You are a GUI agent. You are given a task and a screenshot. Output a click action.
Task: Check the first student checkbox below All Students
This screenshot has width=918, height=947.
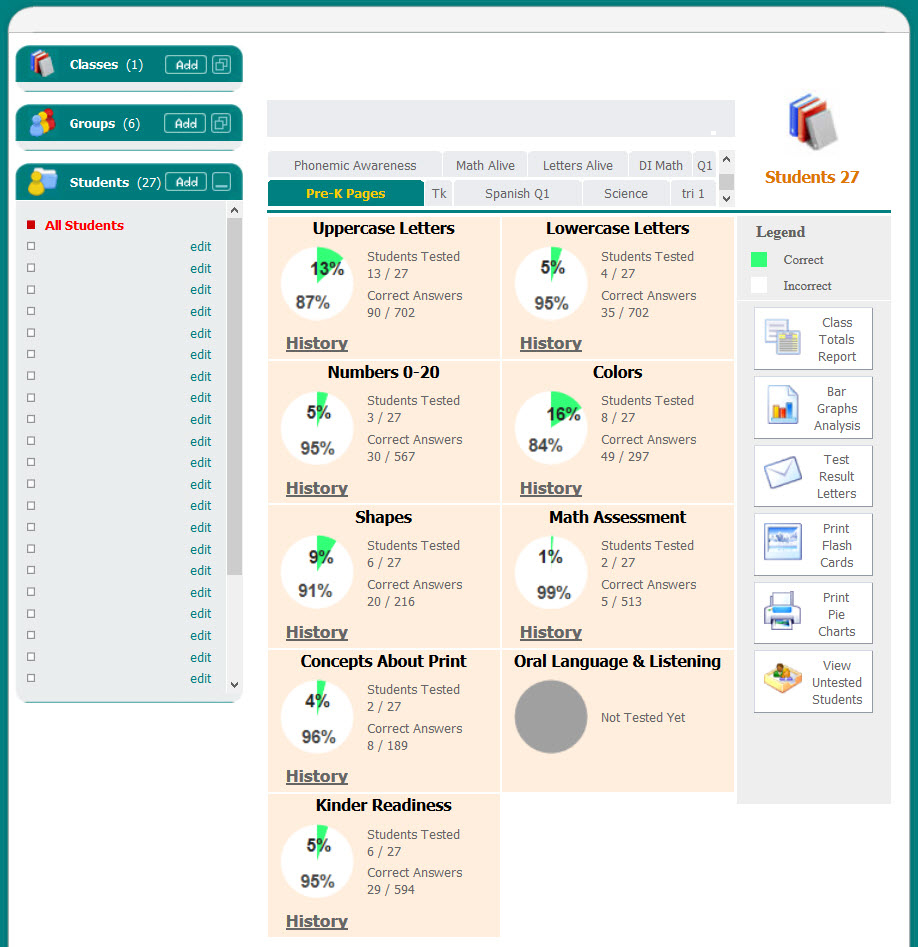click(31, 246)
